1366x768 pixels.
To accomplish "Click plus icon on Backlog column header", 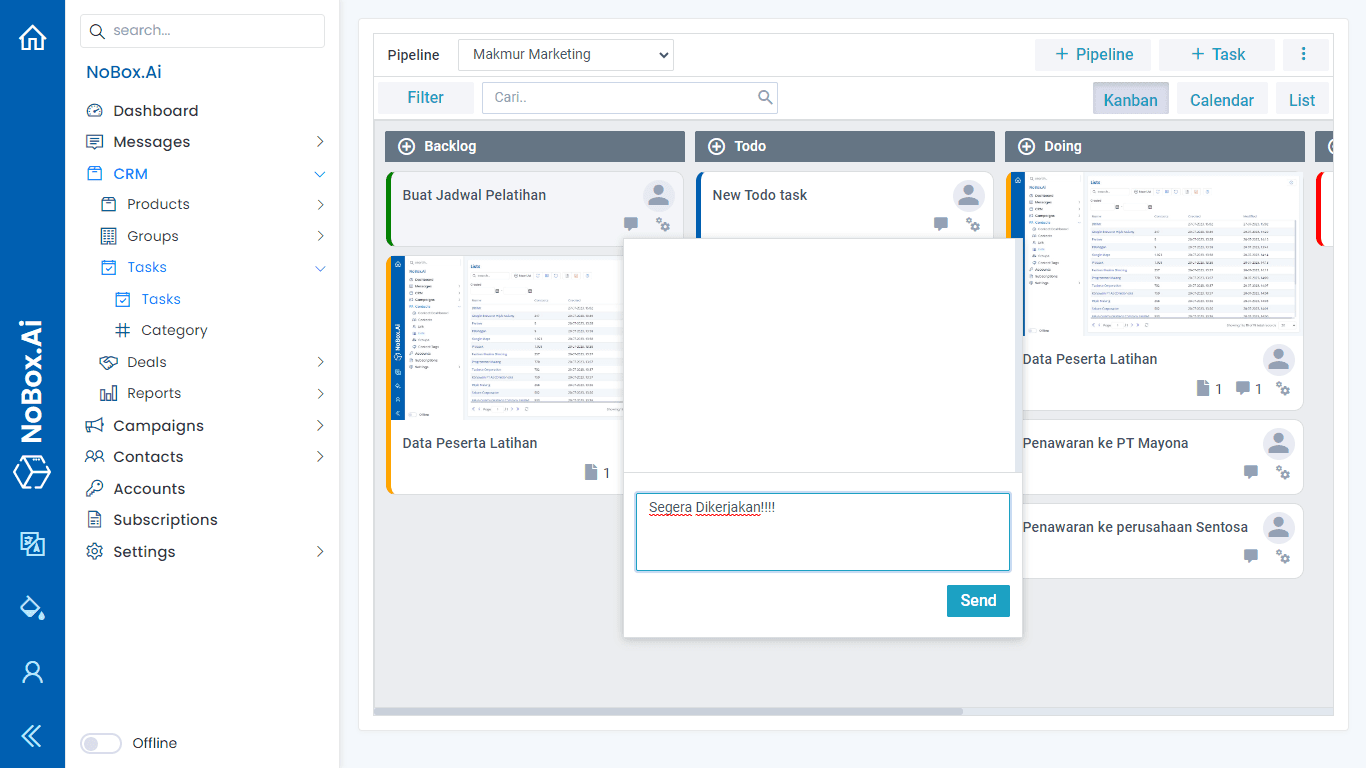I will point(407,146).
